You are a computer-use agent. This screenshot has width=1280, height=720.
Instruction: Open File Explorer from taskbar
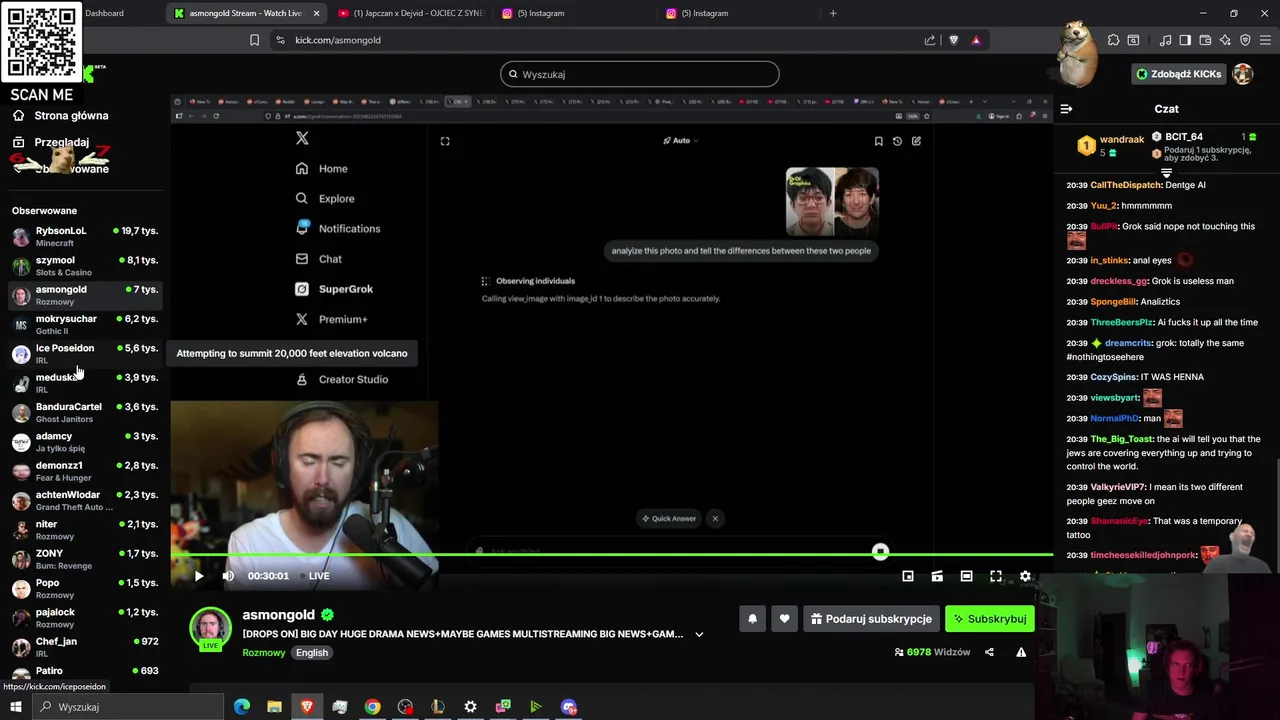274,707
